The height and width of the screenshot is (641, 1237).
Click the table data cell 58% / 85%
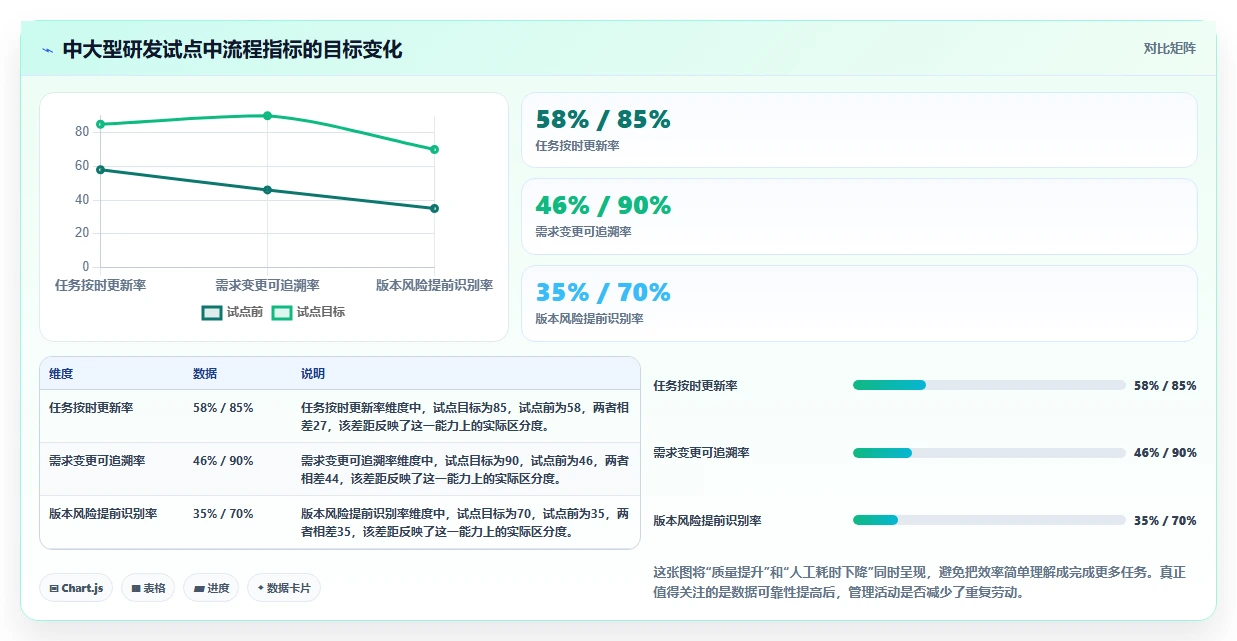223,408
